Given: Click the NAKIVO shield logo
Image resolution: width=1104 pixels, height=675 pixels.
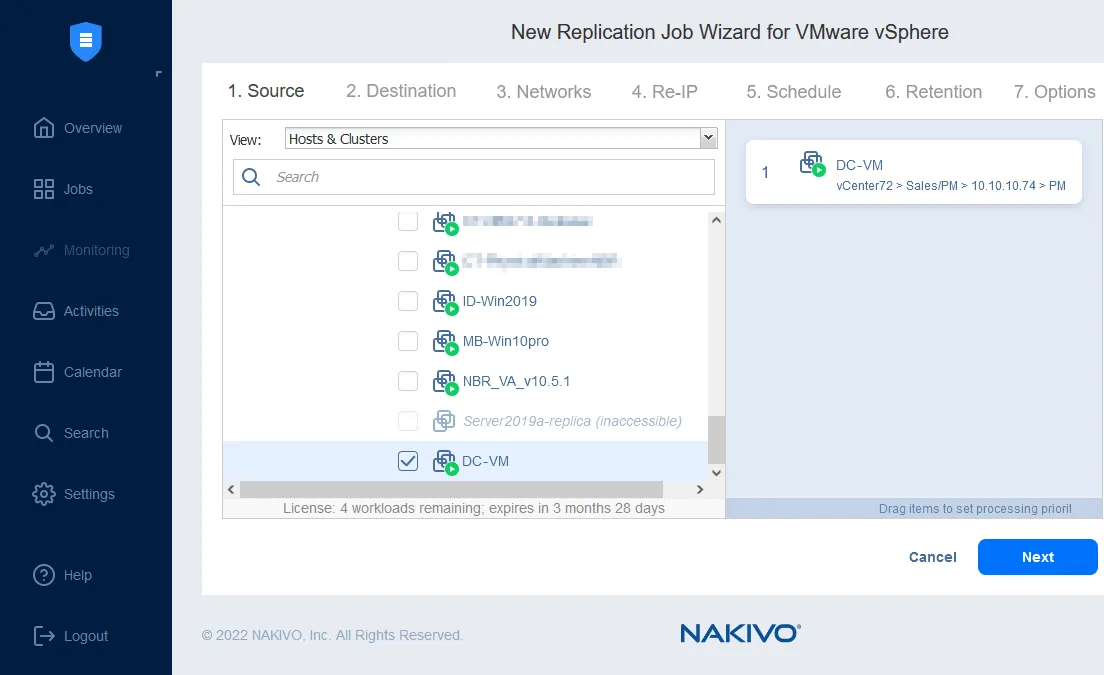Looking at the screenshot, I should 85,42.
